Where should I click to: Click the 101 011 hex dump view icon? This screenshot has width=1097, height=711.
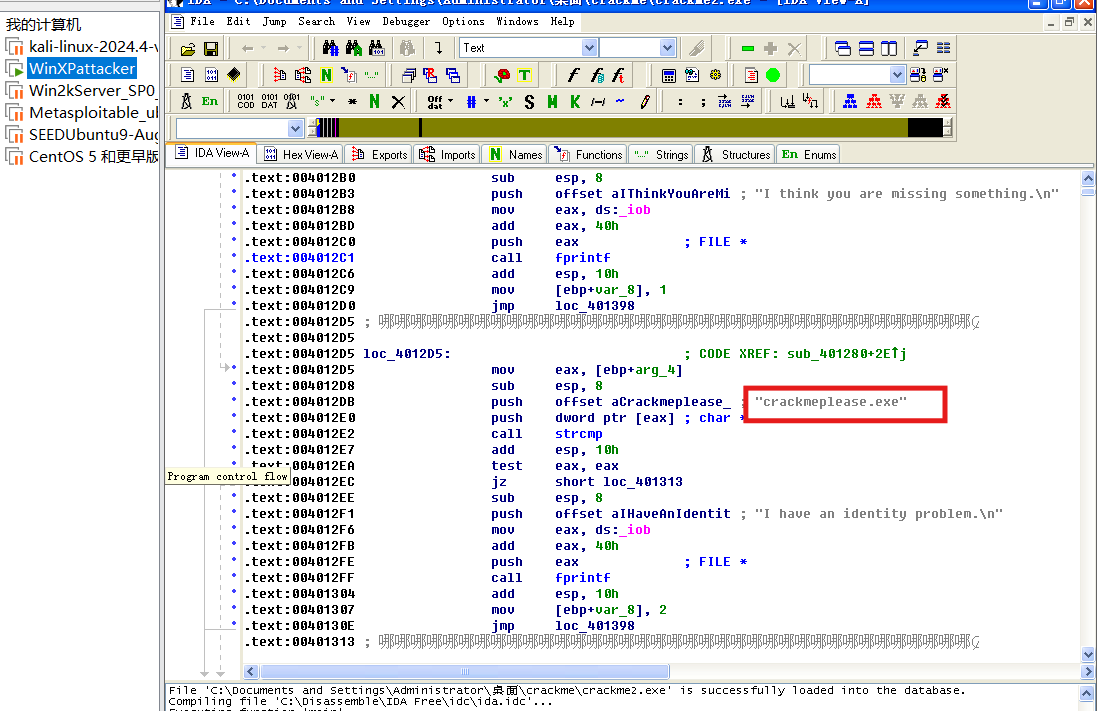point(211,75)
